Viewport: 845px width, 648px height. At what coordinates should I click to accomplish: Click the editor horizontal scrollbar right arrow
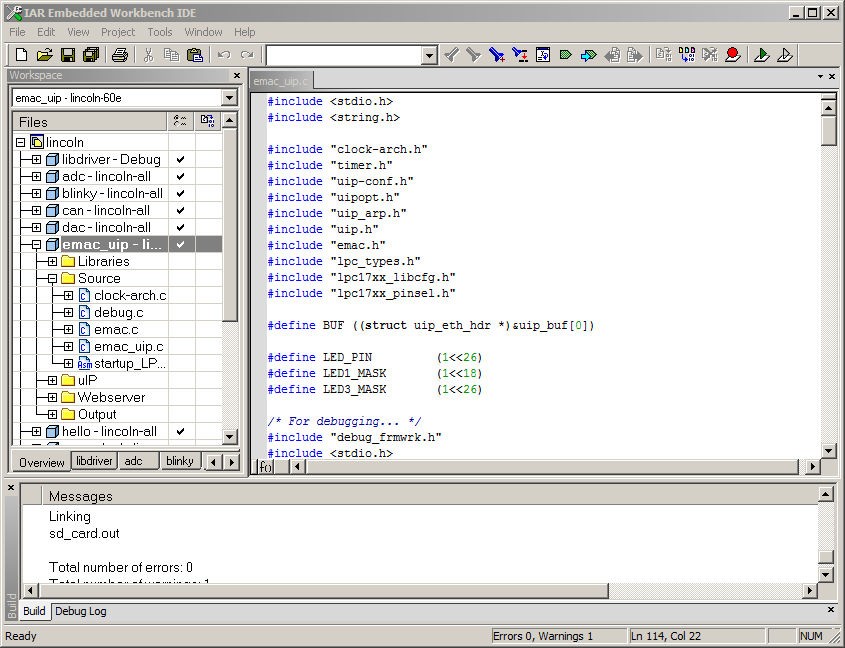point(812,467)
